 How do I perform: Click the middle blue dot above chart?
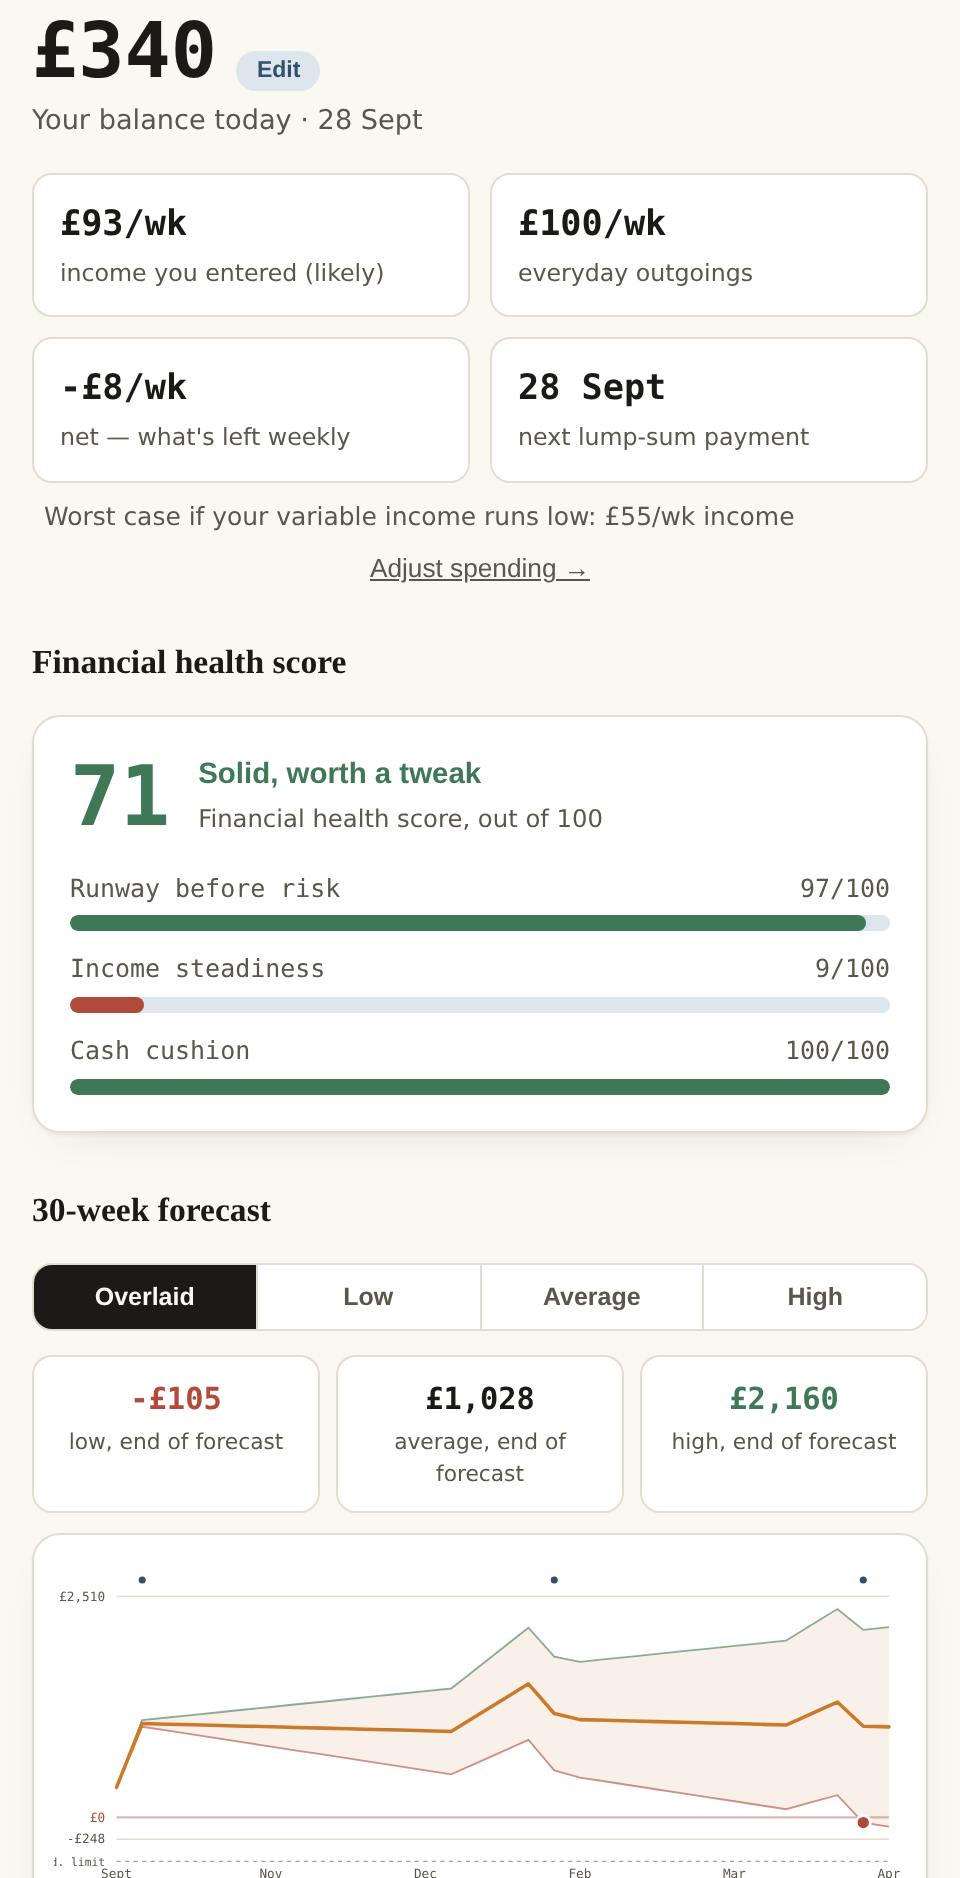(x=554, y=1580)
